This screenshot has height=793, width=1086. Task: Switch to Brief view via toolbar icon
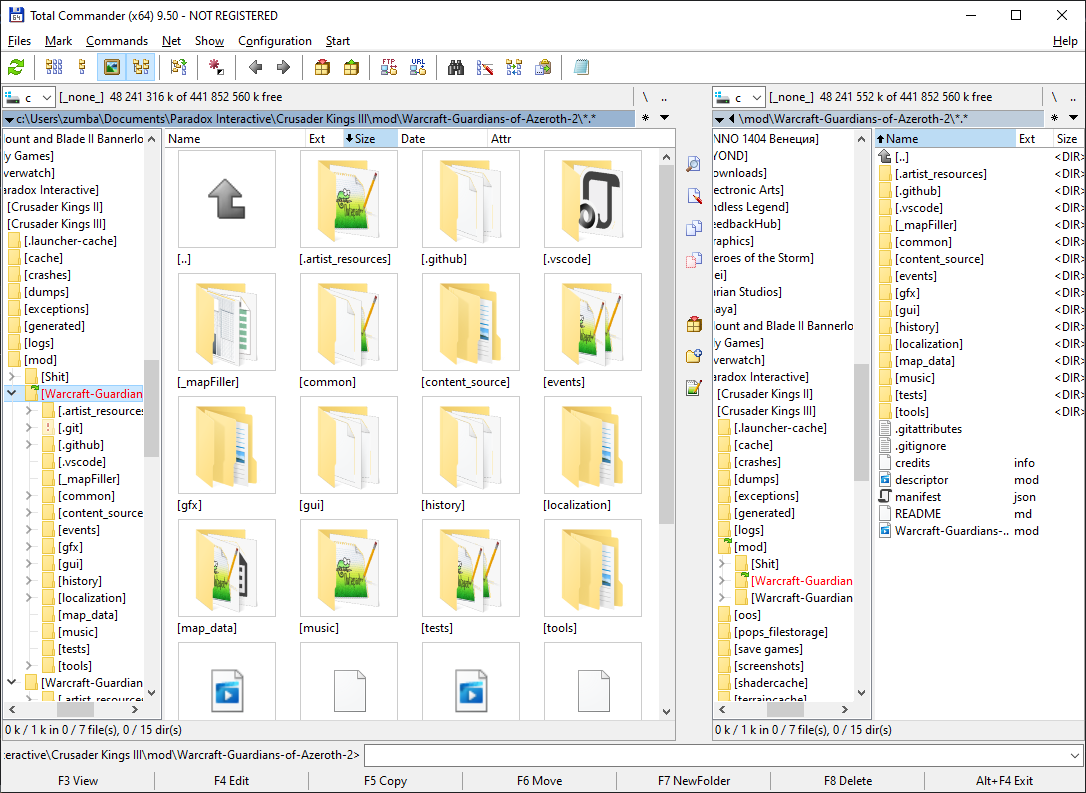pyautogui.click(x=53, y=67)
